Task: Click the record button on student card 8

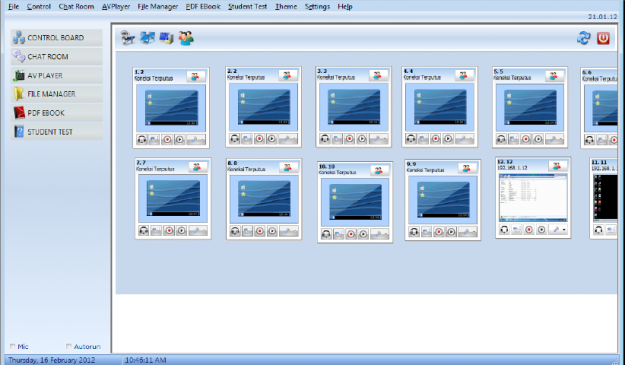Action: coord(260,231)
